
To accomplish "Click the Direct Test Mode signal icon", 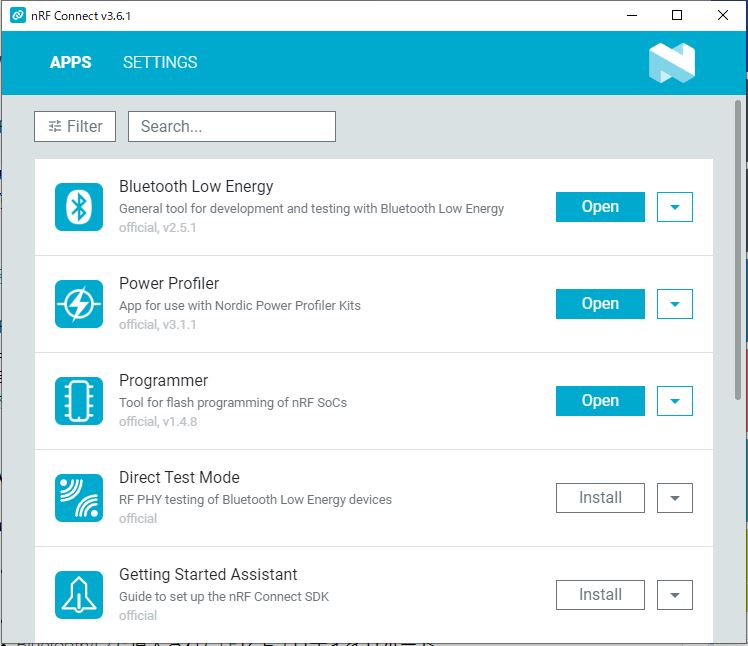I will pos(79,498).
